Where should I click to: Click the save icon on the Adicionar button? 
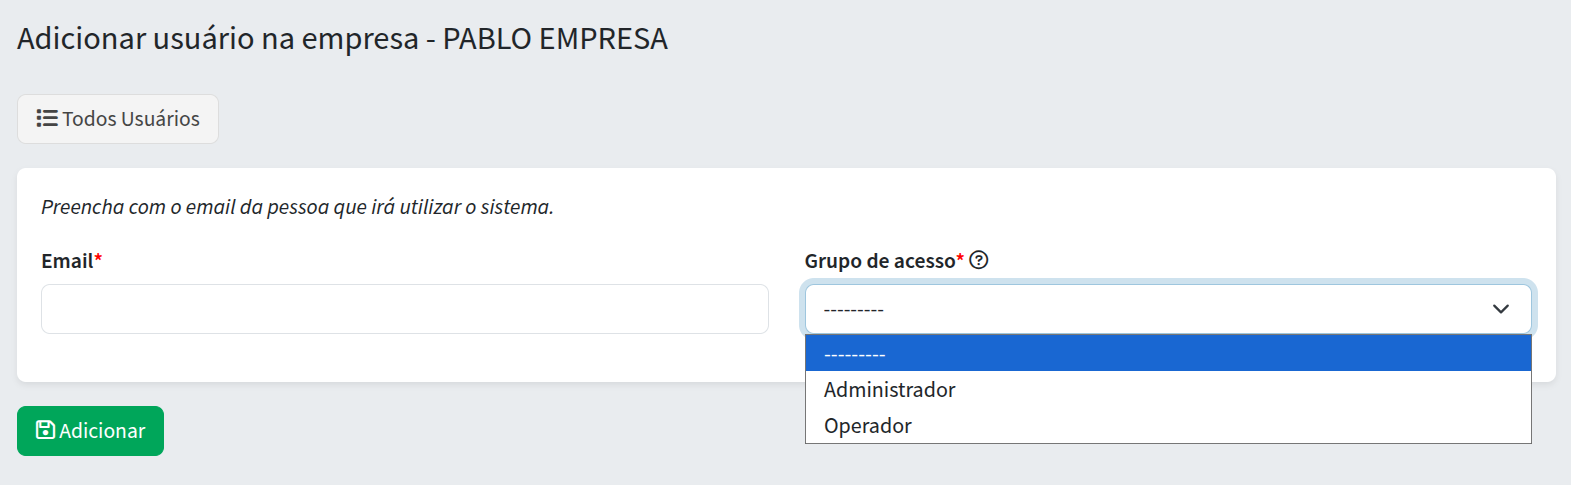pos(45,430)
